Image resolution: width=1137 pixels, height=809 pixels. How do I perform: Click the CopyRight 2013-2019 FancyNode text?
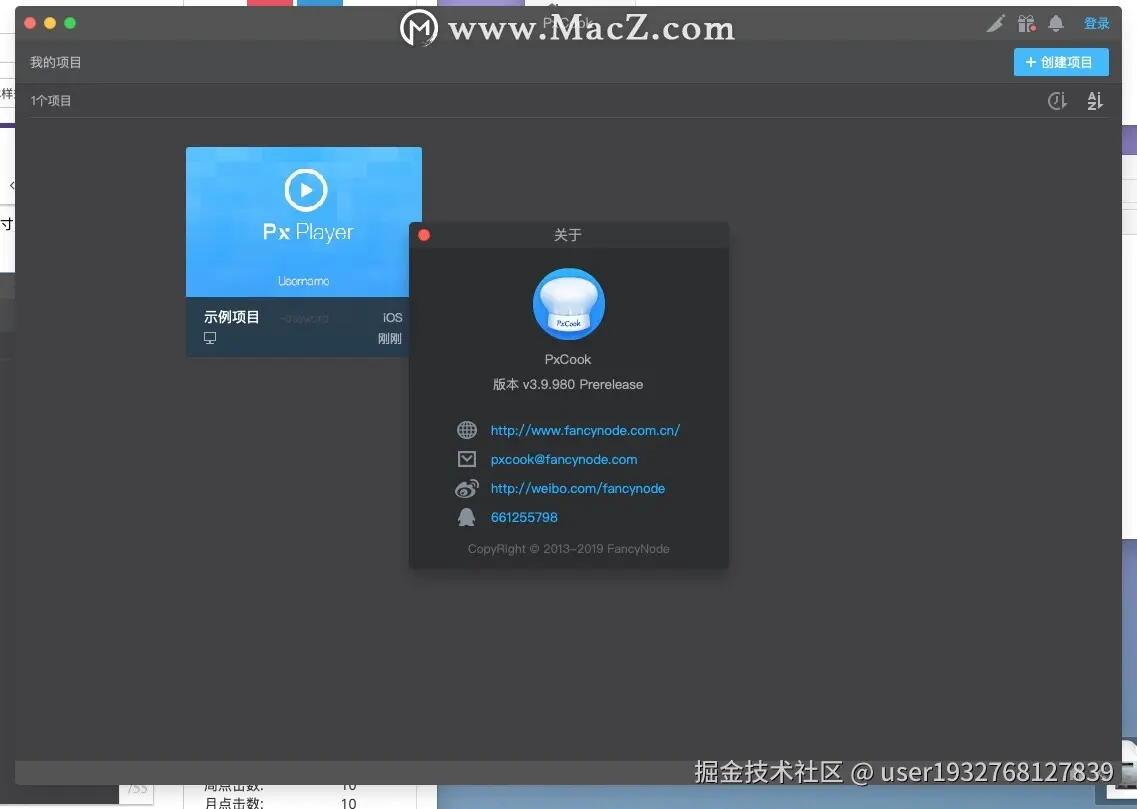568,549
